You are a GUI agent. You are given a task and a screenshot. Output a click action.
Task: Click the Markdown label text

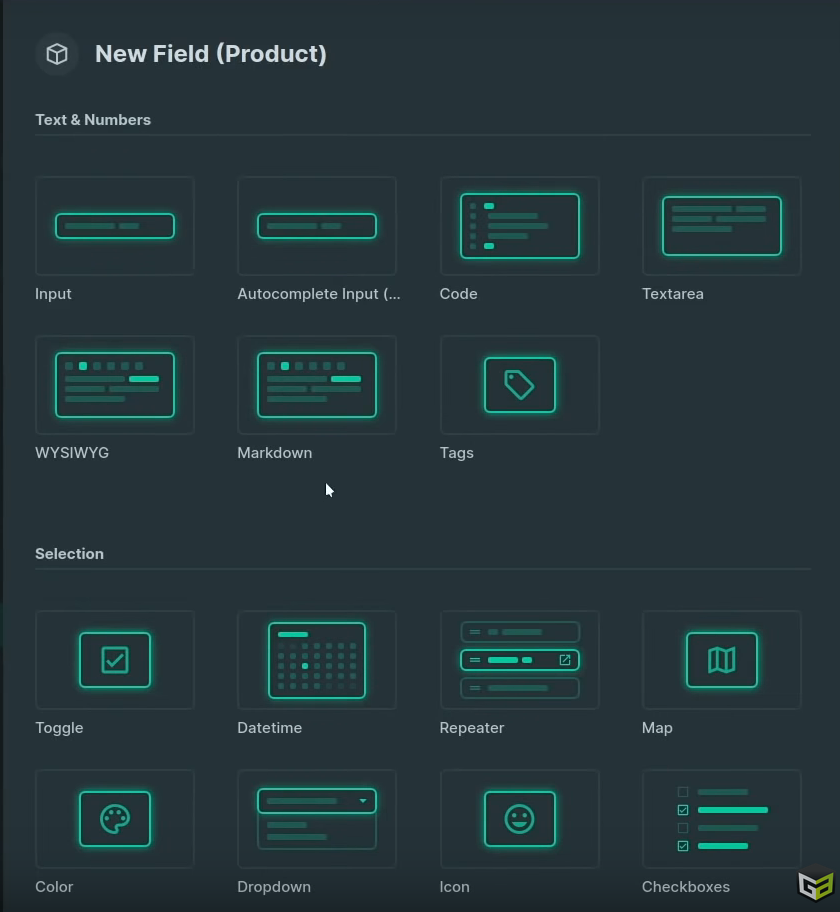275,453
